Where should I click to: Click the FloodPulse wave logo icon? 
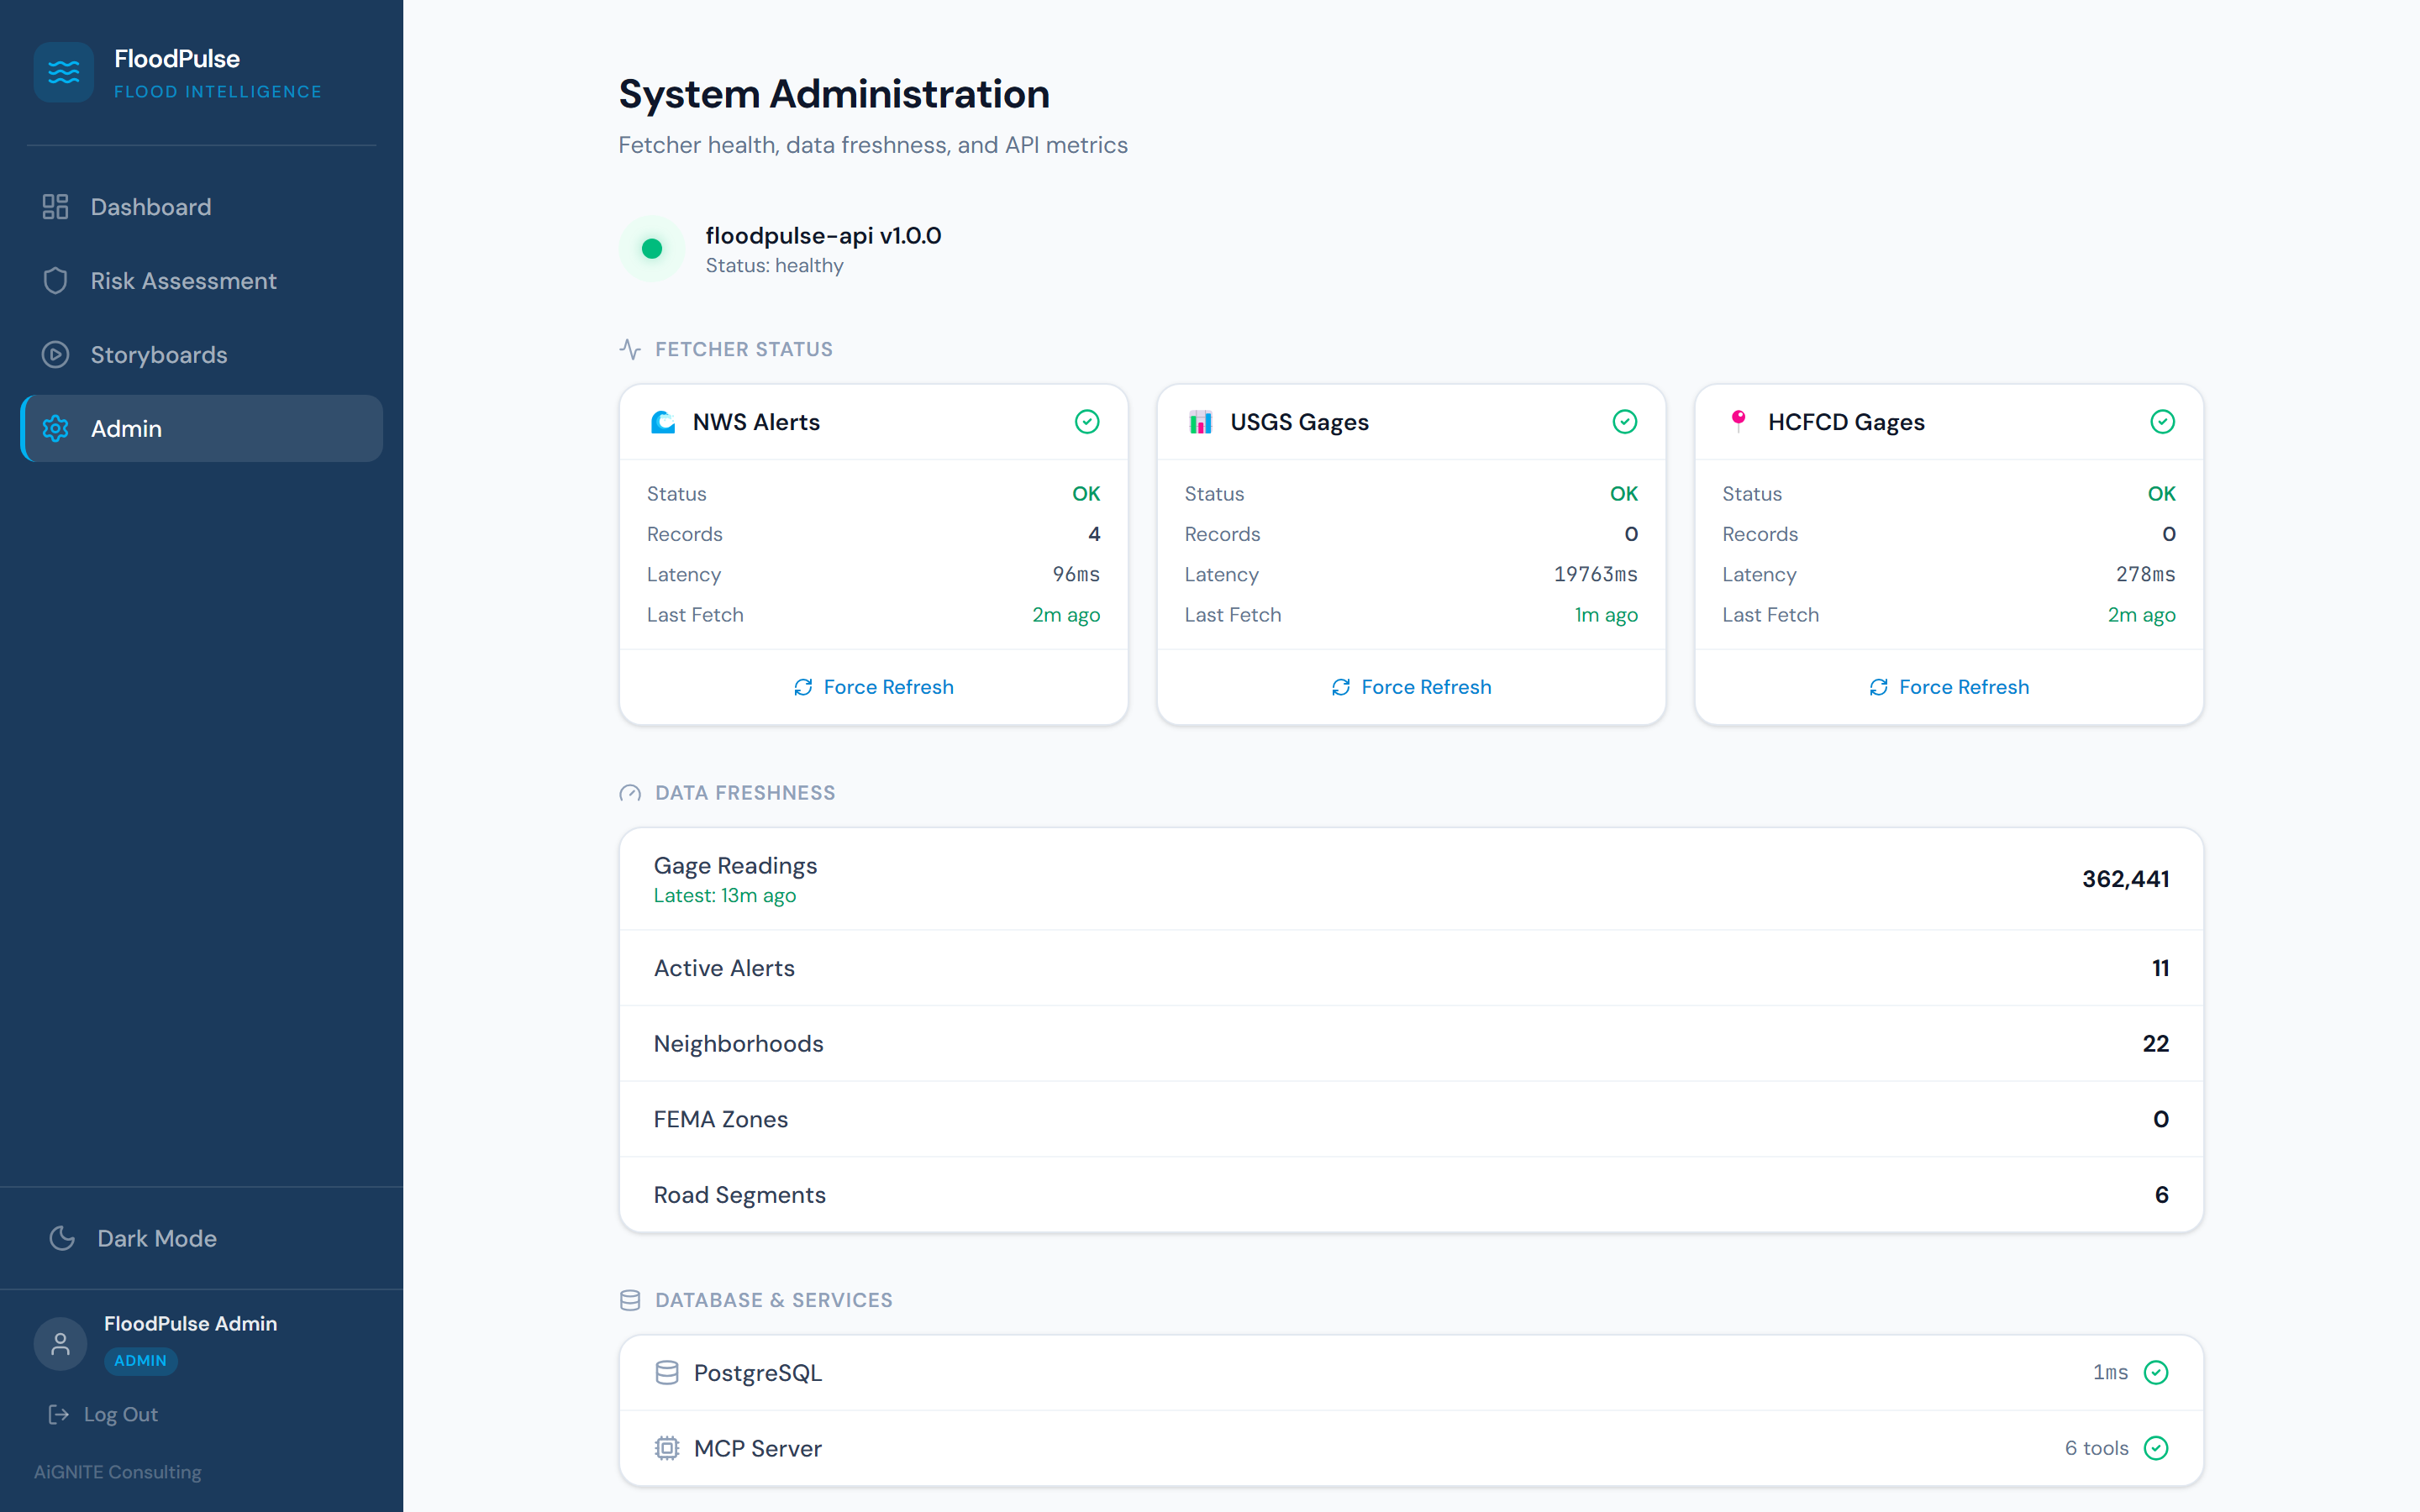coord(63,72)
